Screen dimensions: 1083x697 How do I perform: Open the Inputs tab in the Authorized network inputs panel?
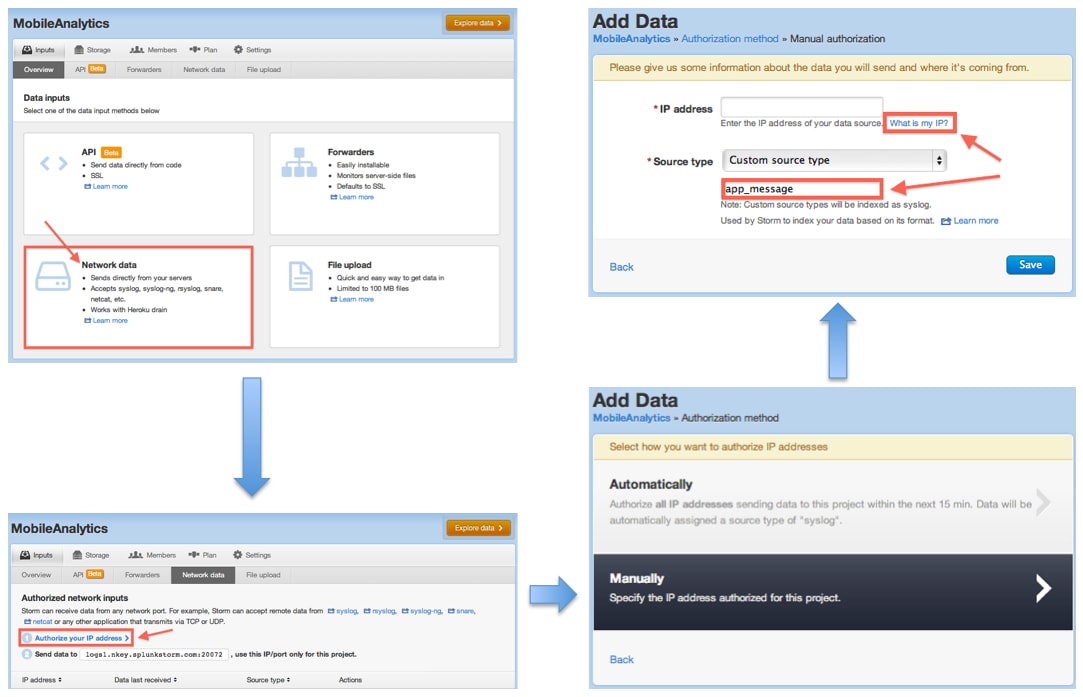pos(37,555)
